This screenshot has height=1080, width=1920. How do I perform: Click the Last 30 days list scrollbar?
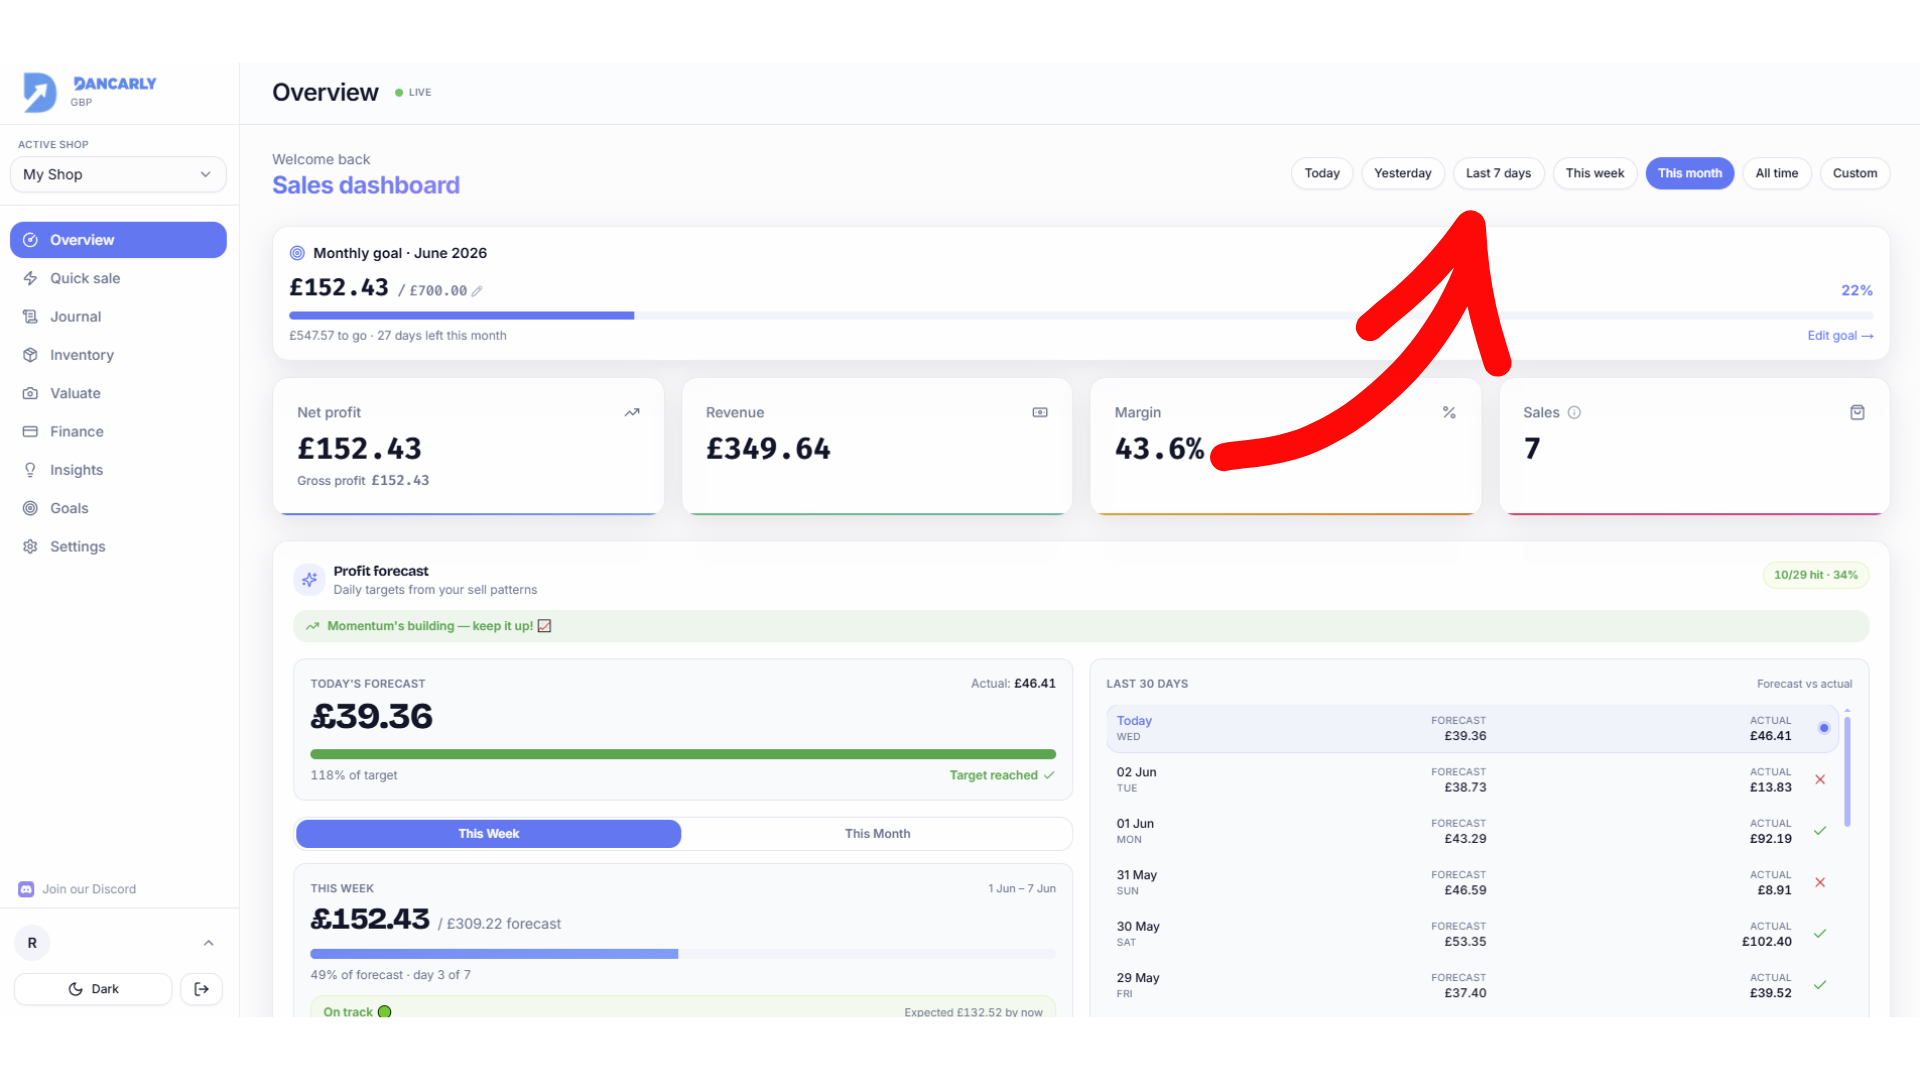[1847, 771]
